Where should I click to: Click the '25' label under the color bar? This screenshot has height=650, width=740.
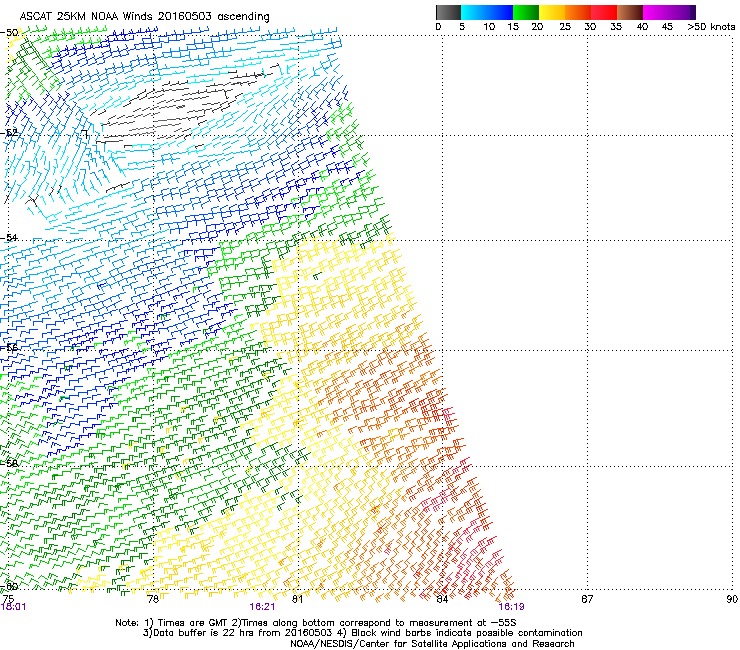pos(565,27)
